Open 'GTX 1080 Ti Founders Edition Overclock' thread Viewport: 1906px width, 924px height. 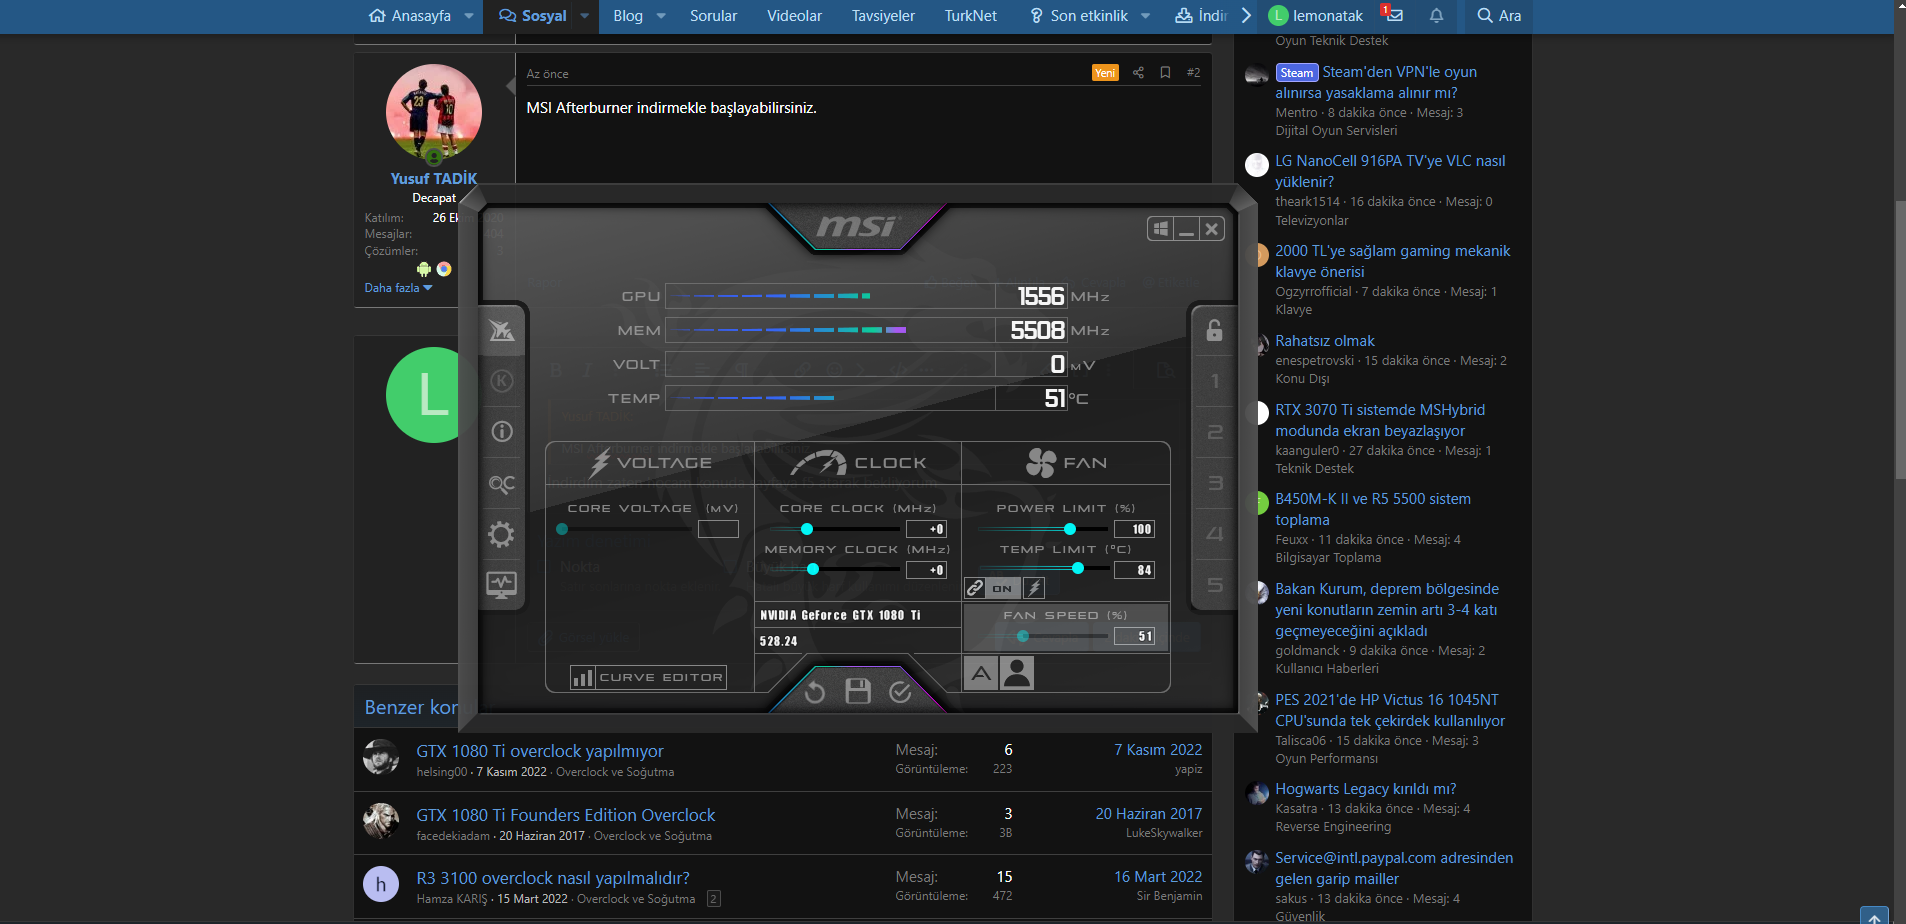[566, 815]
